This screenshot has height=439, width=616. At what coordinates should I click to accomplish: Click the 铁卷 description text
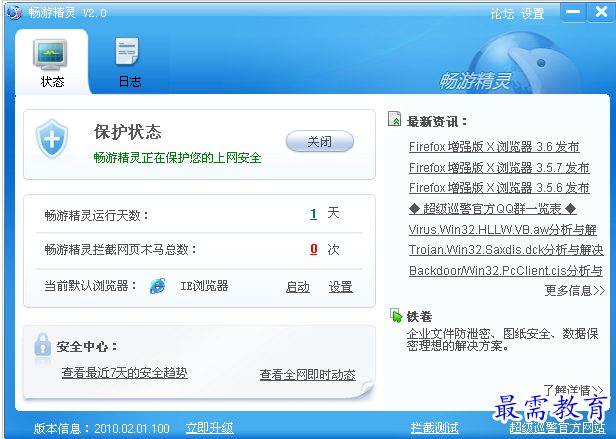coord(502,340)
